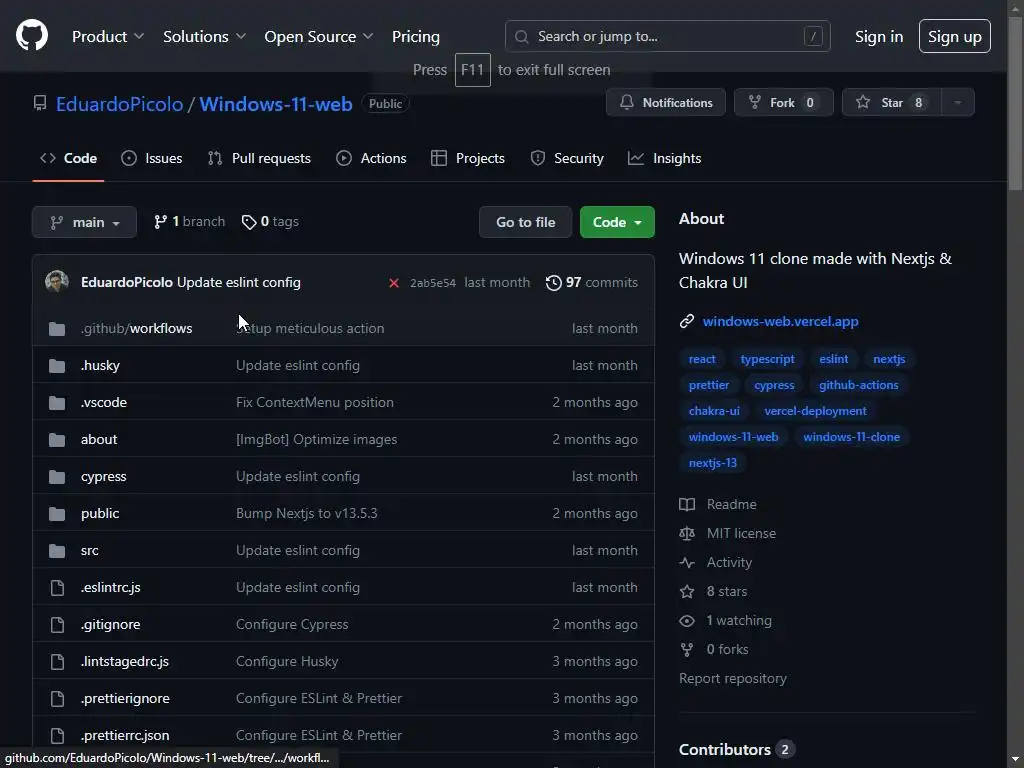Open the green Code dropdown button
The image size is (1024, 768).
coord(617,222)
